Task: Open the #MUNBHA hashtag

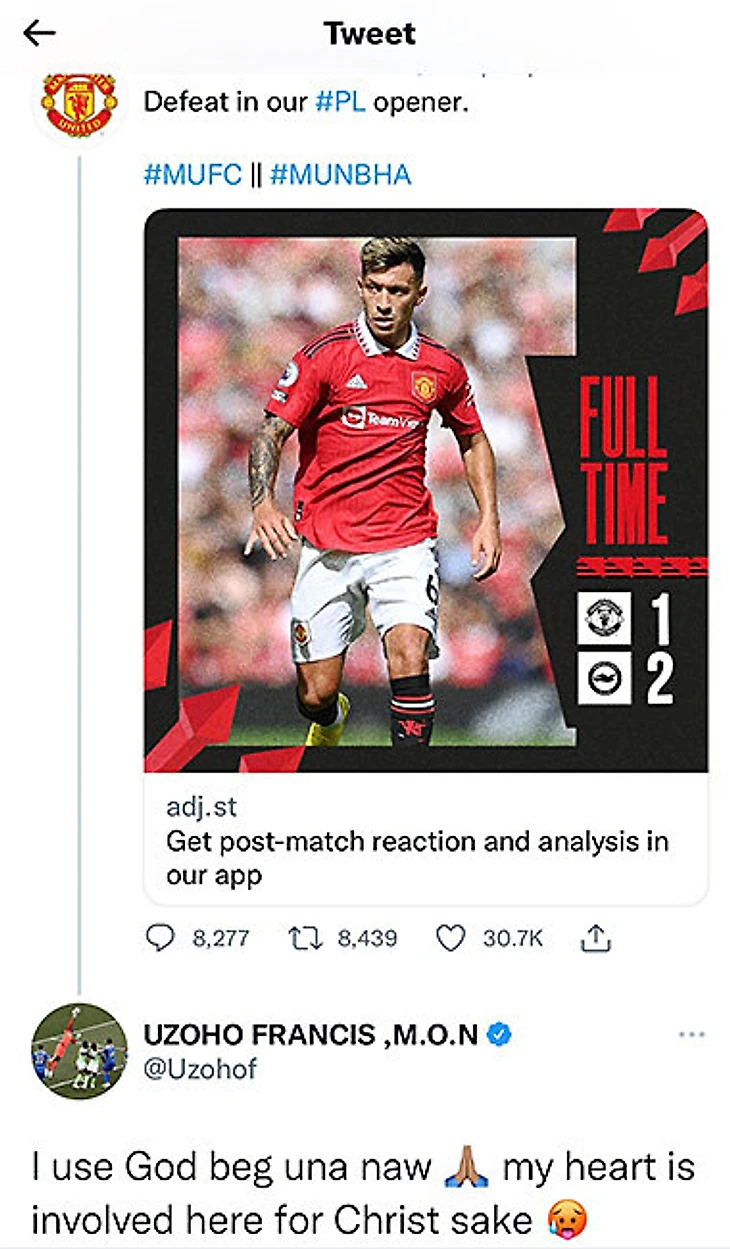Action: pyautogui.click(x=340, y=175)
